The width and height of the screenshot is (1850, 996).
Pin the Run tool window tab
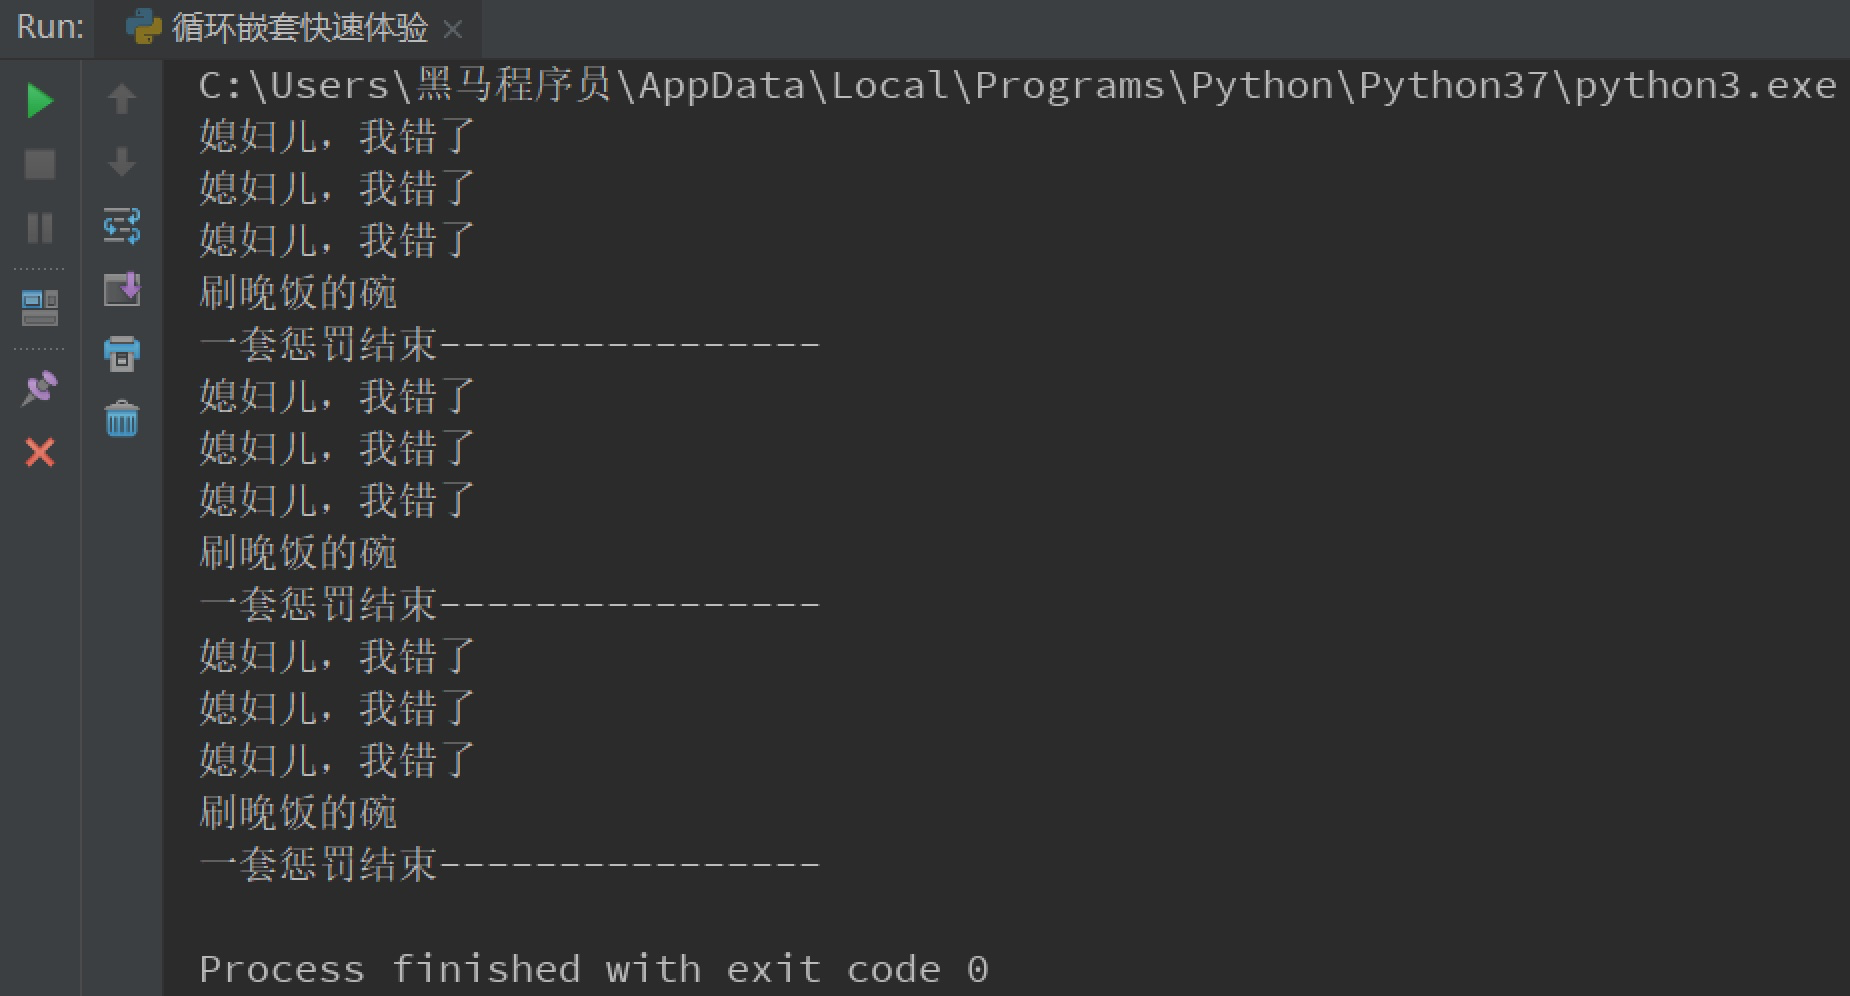click(40, 388)
